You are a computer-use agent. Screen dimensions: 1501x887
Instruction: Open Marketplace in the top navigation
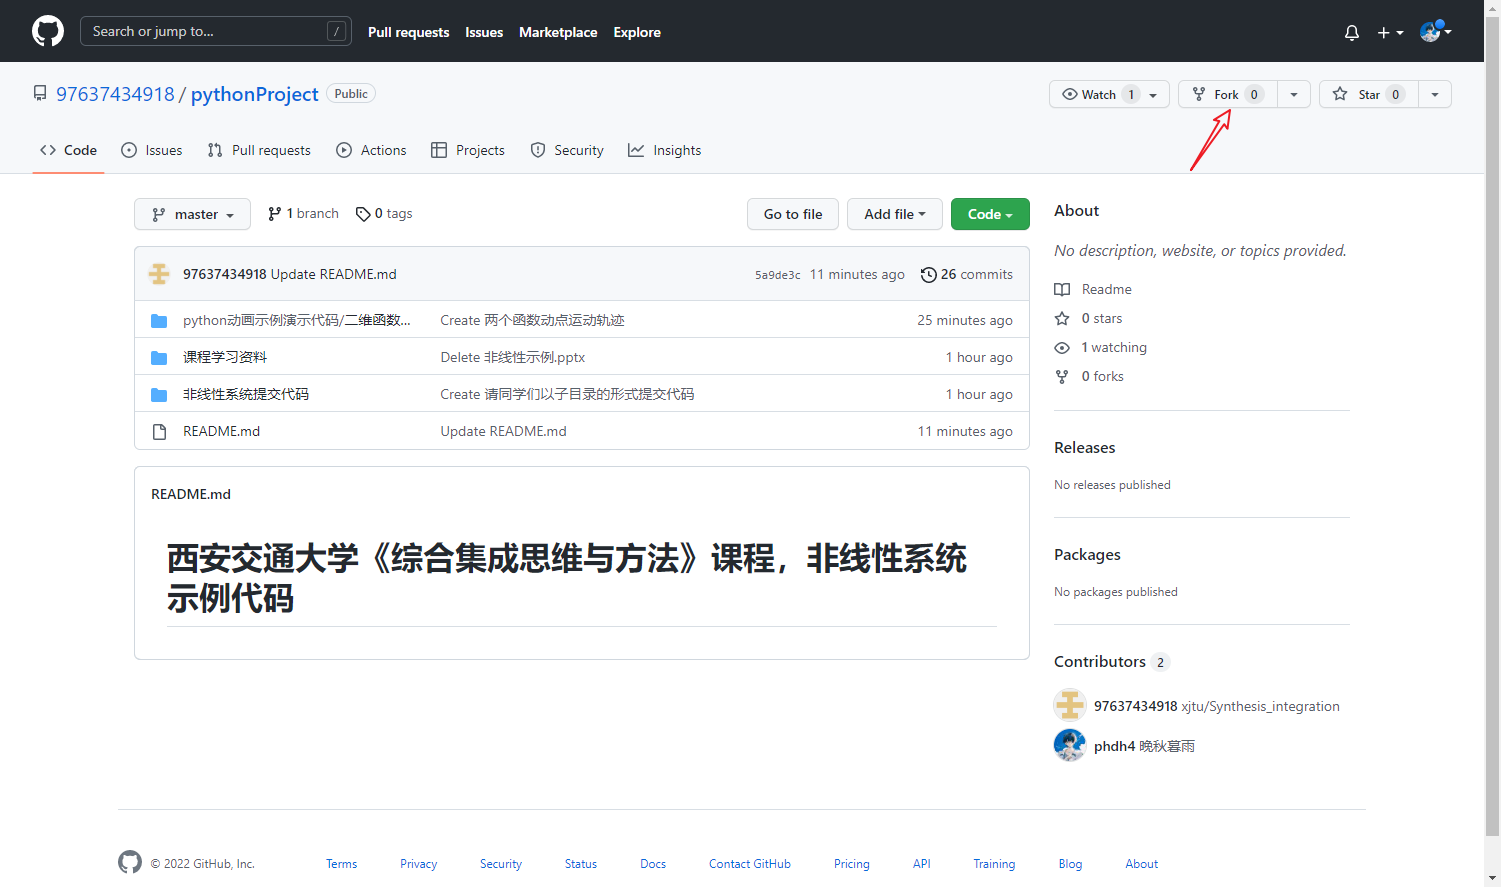(558, 32)
